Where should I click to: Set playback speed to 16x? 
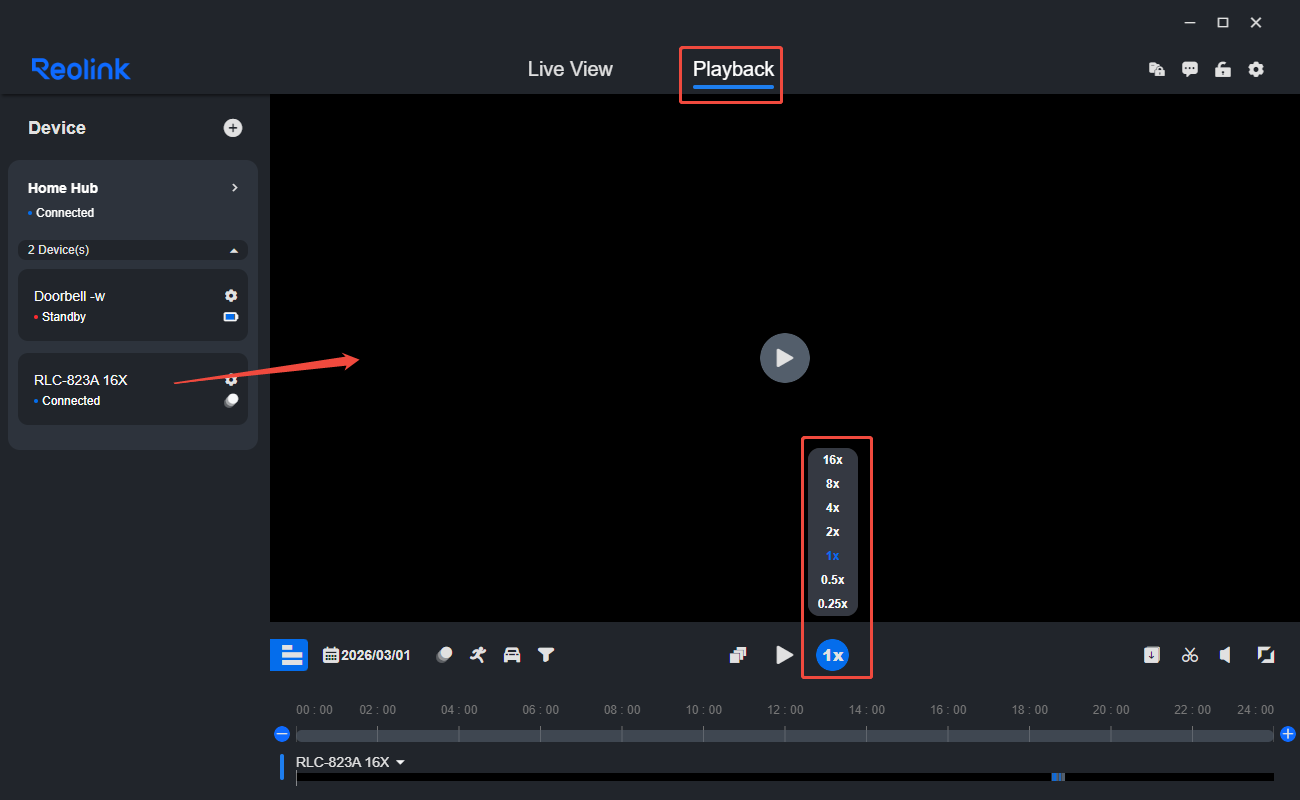(832, 460)
